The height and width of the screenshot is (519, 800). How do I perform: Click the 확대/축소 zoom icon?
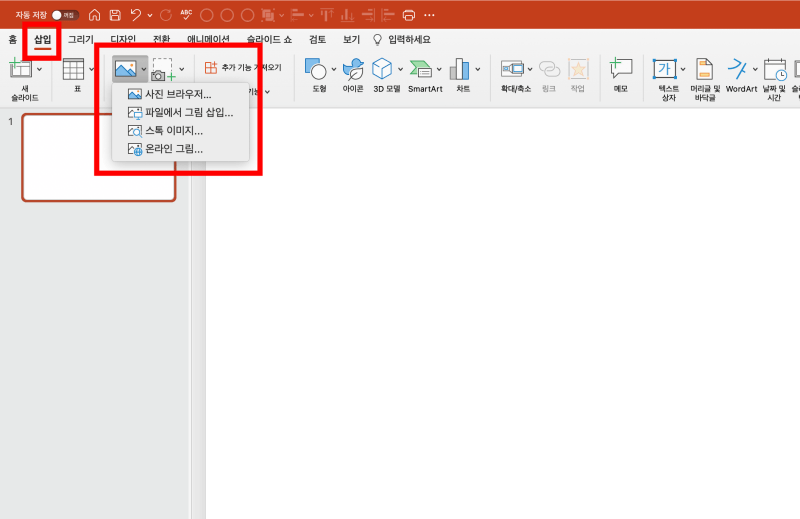512,68
